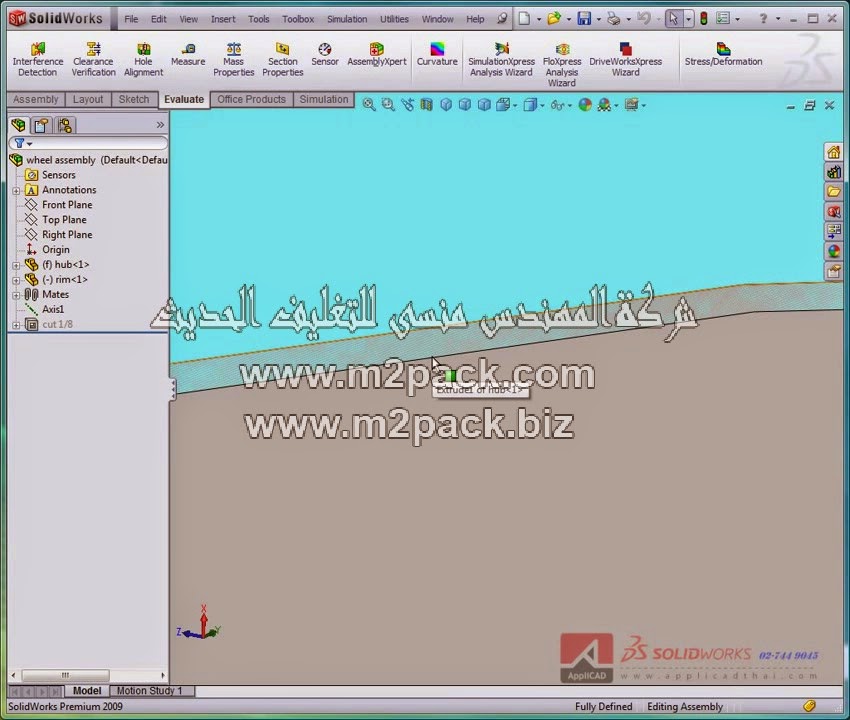Open the Tools menu
This screenshot has height=720, width=850.
tap(259, 19)
